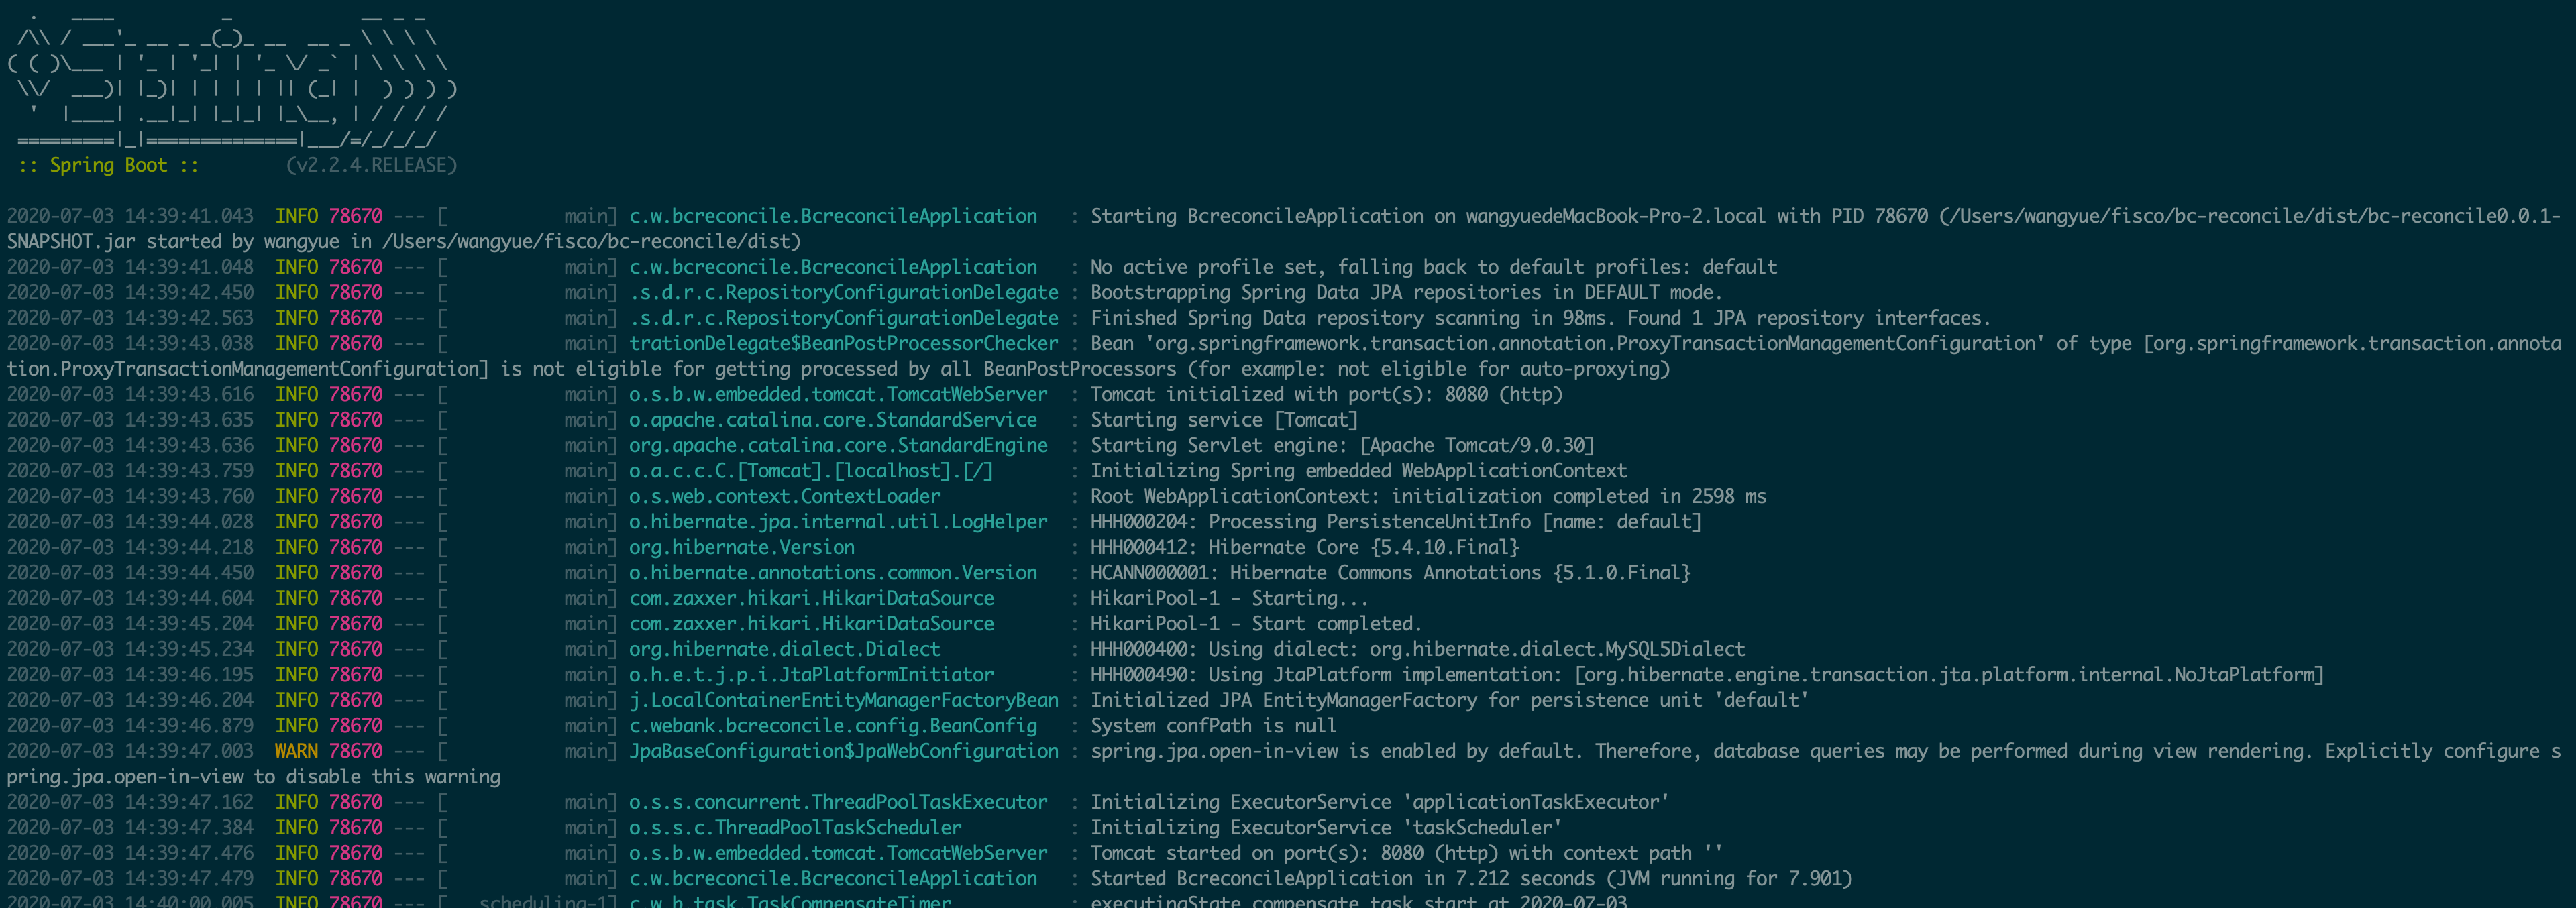
Task: Click 'o.a.c.c.C.[Tomcat].[localhost].[/]' logger name
Action: (811, 471)
